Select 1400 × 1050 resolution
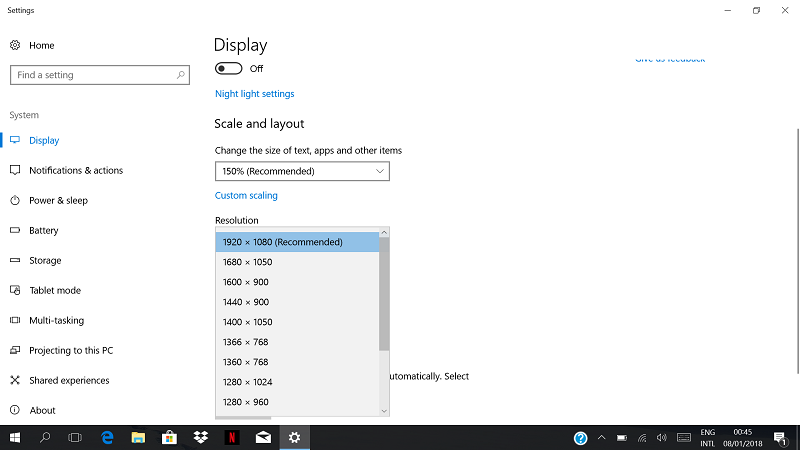 (297, 322)
